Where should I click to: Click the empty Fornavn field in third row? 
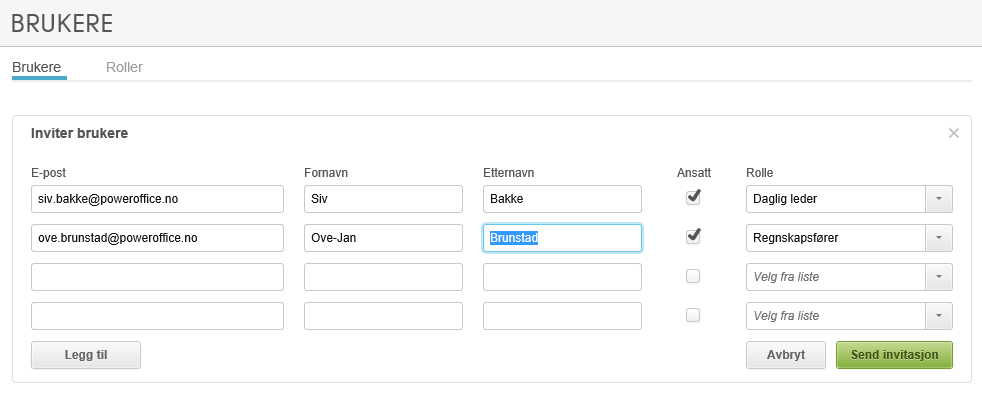point(383,277)
